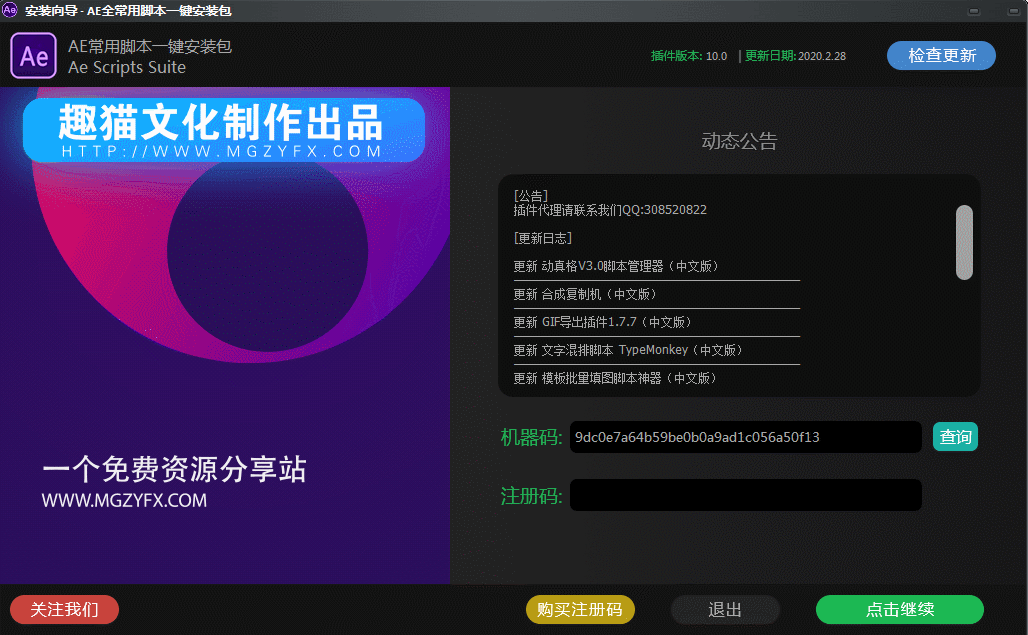Image resolution: width=1028 pixels, height=635 pixels.
Task: Click the 更新 动真格V3.0脚本管理器 entry
Action: point(616,266)
